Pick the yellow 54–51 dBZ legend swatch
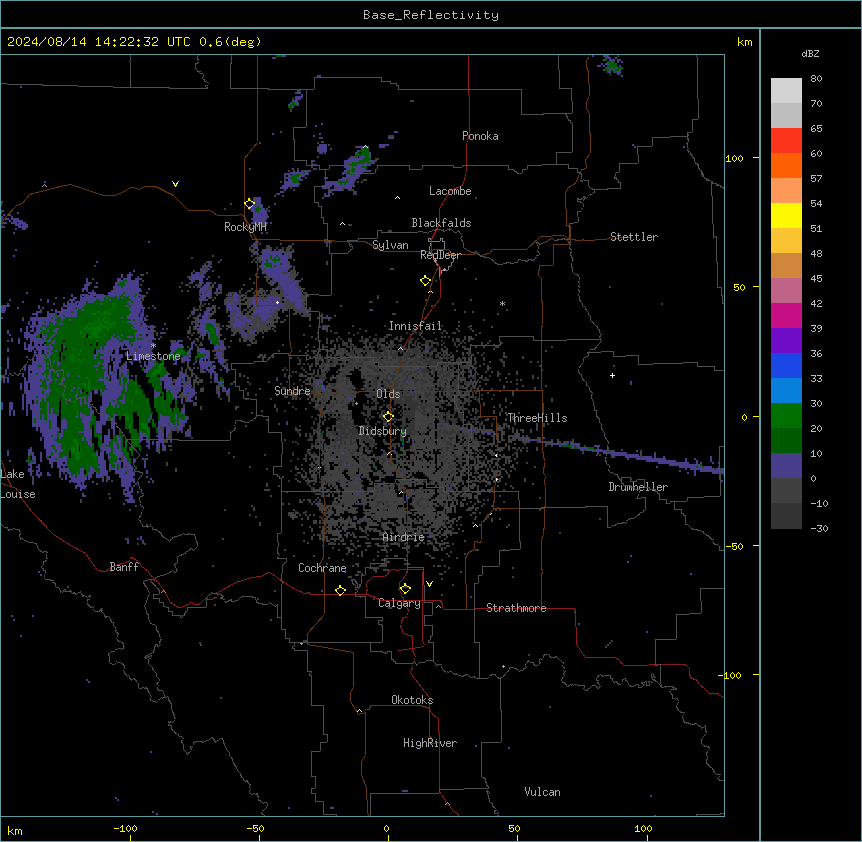Screen dimensions: 862x842 pos(786,215)
